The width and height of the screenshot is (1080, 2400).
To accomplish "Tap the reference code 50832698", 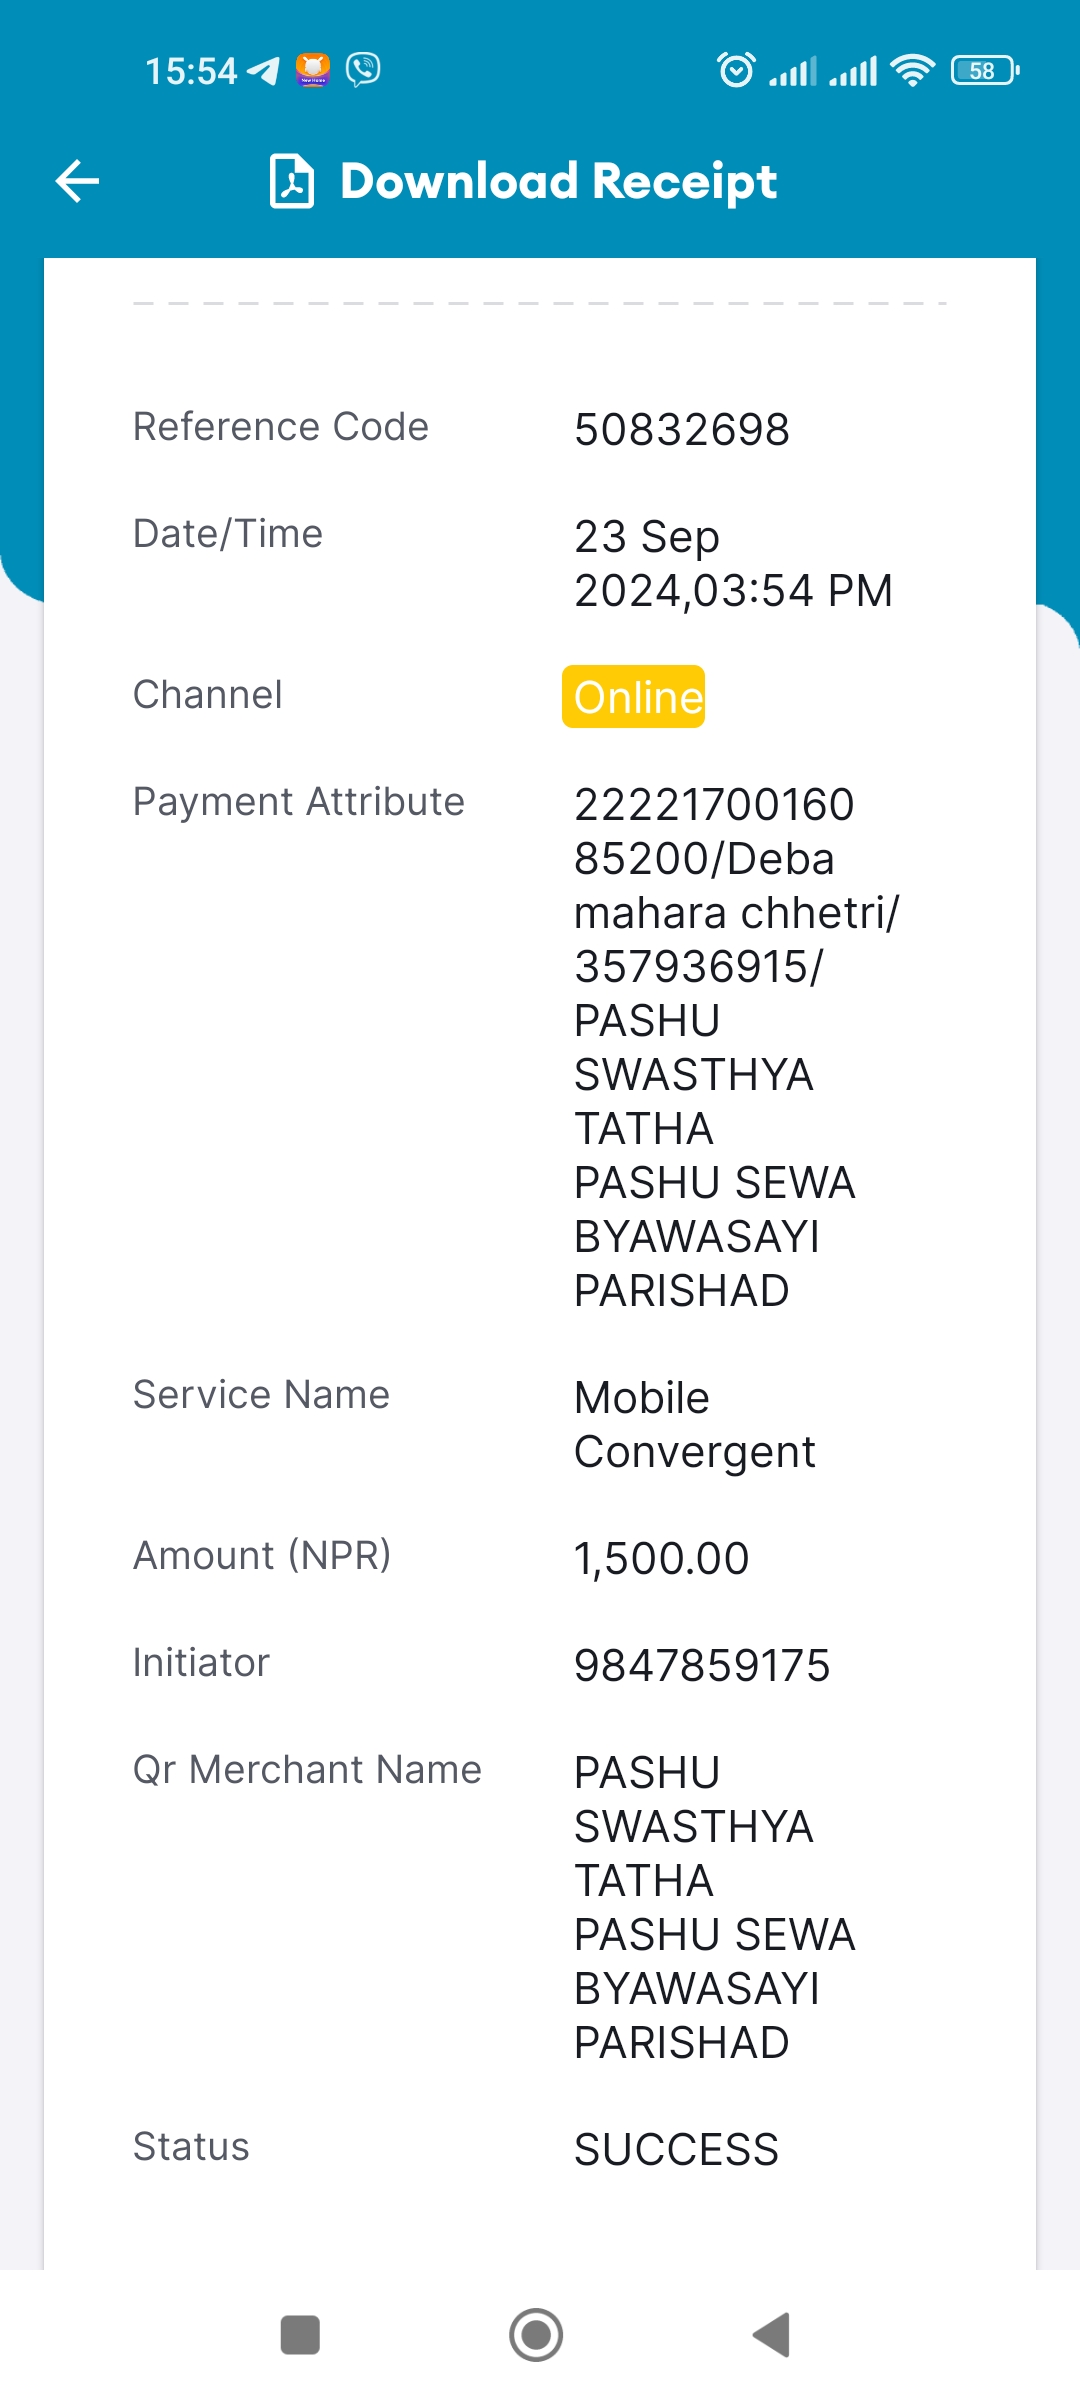I will point(682,430).
